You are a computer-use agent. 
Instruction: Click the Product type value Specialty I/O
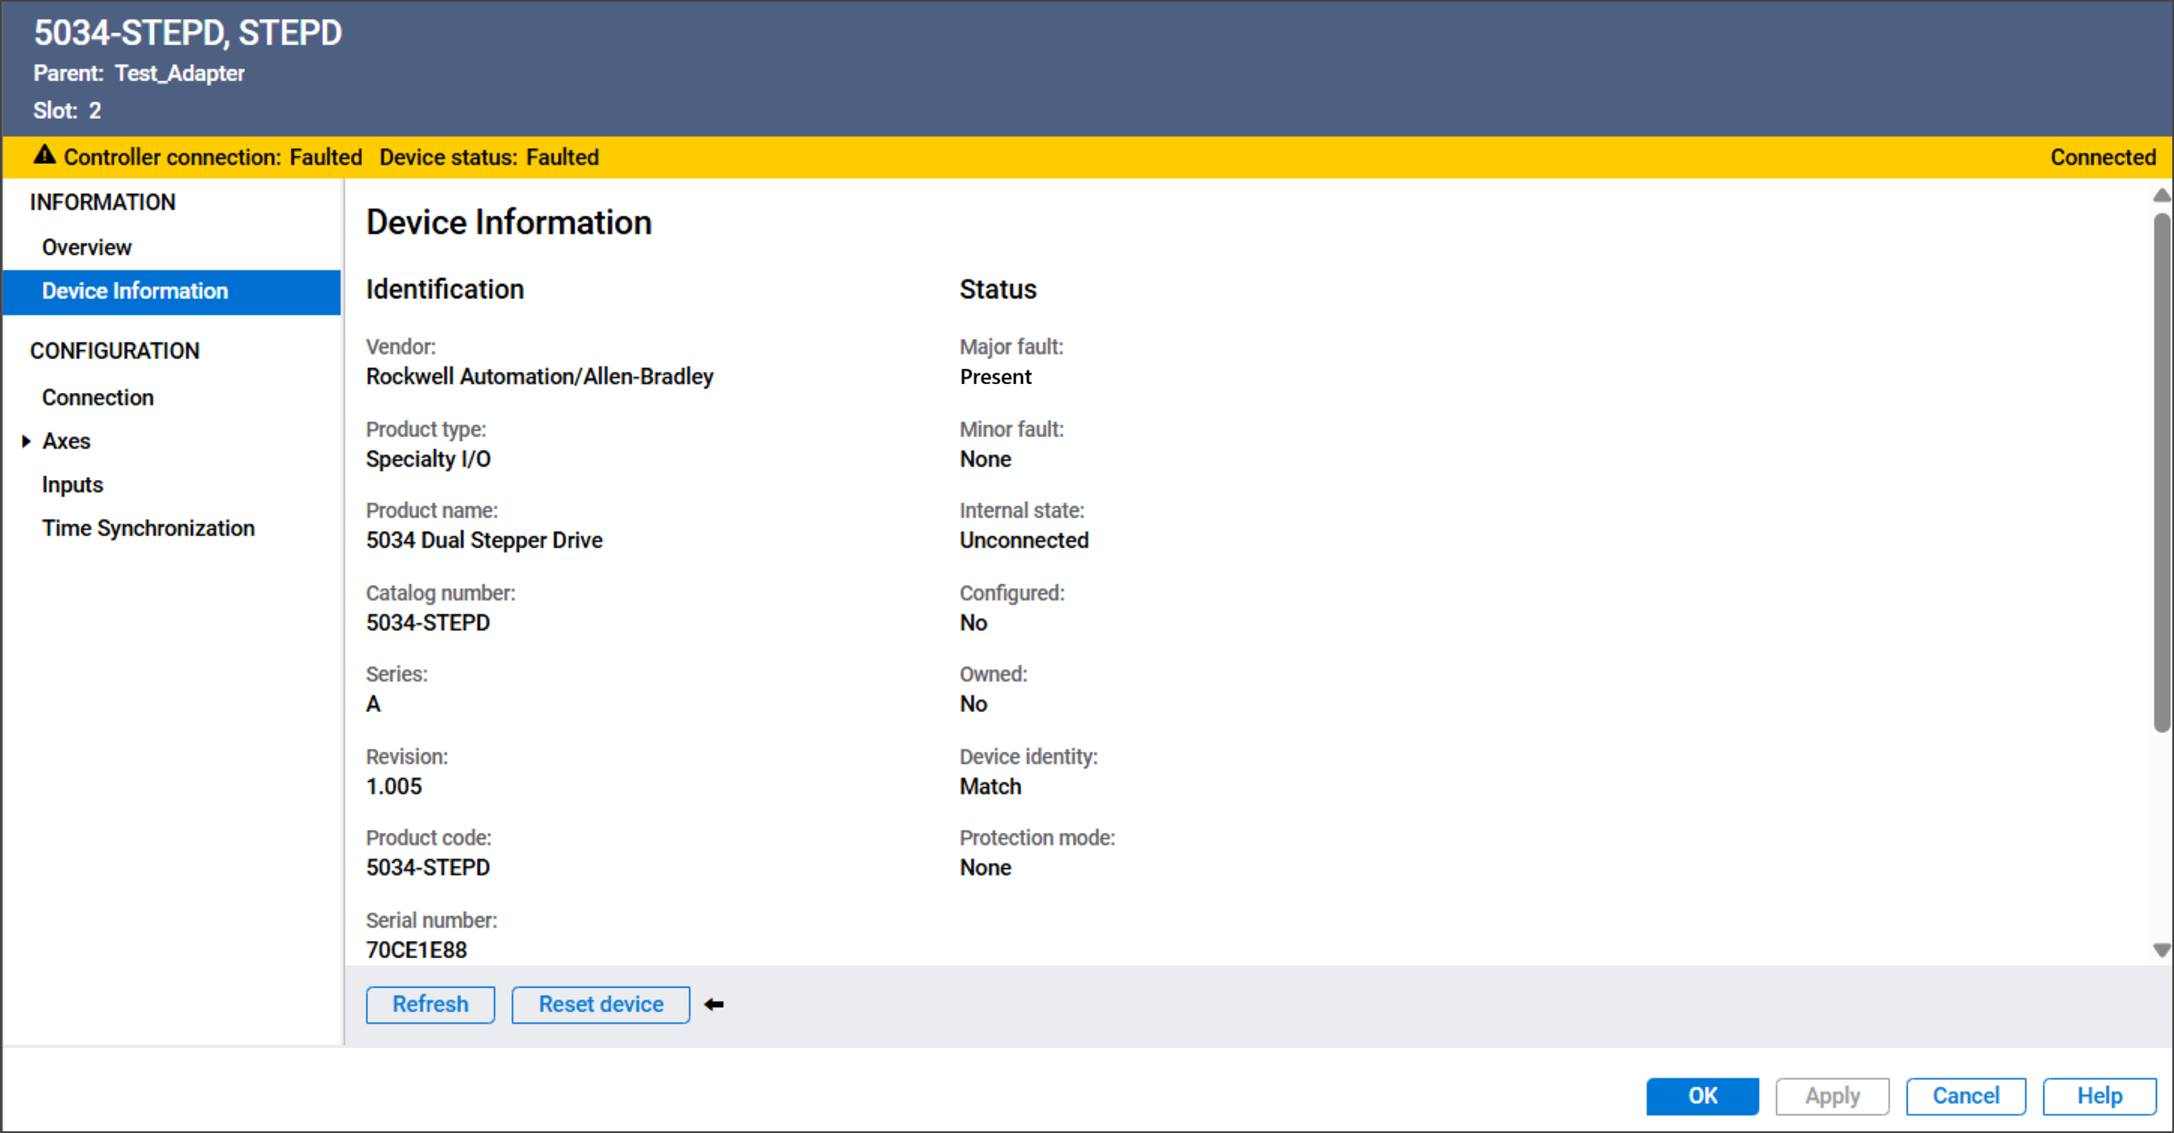click(x=428, y=459)
